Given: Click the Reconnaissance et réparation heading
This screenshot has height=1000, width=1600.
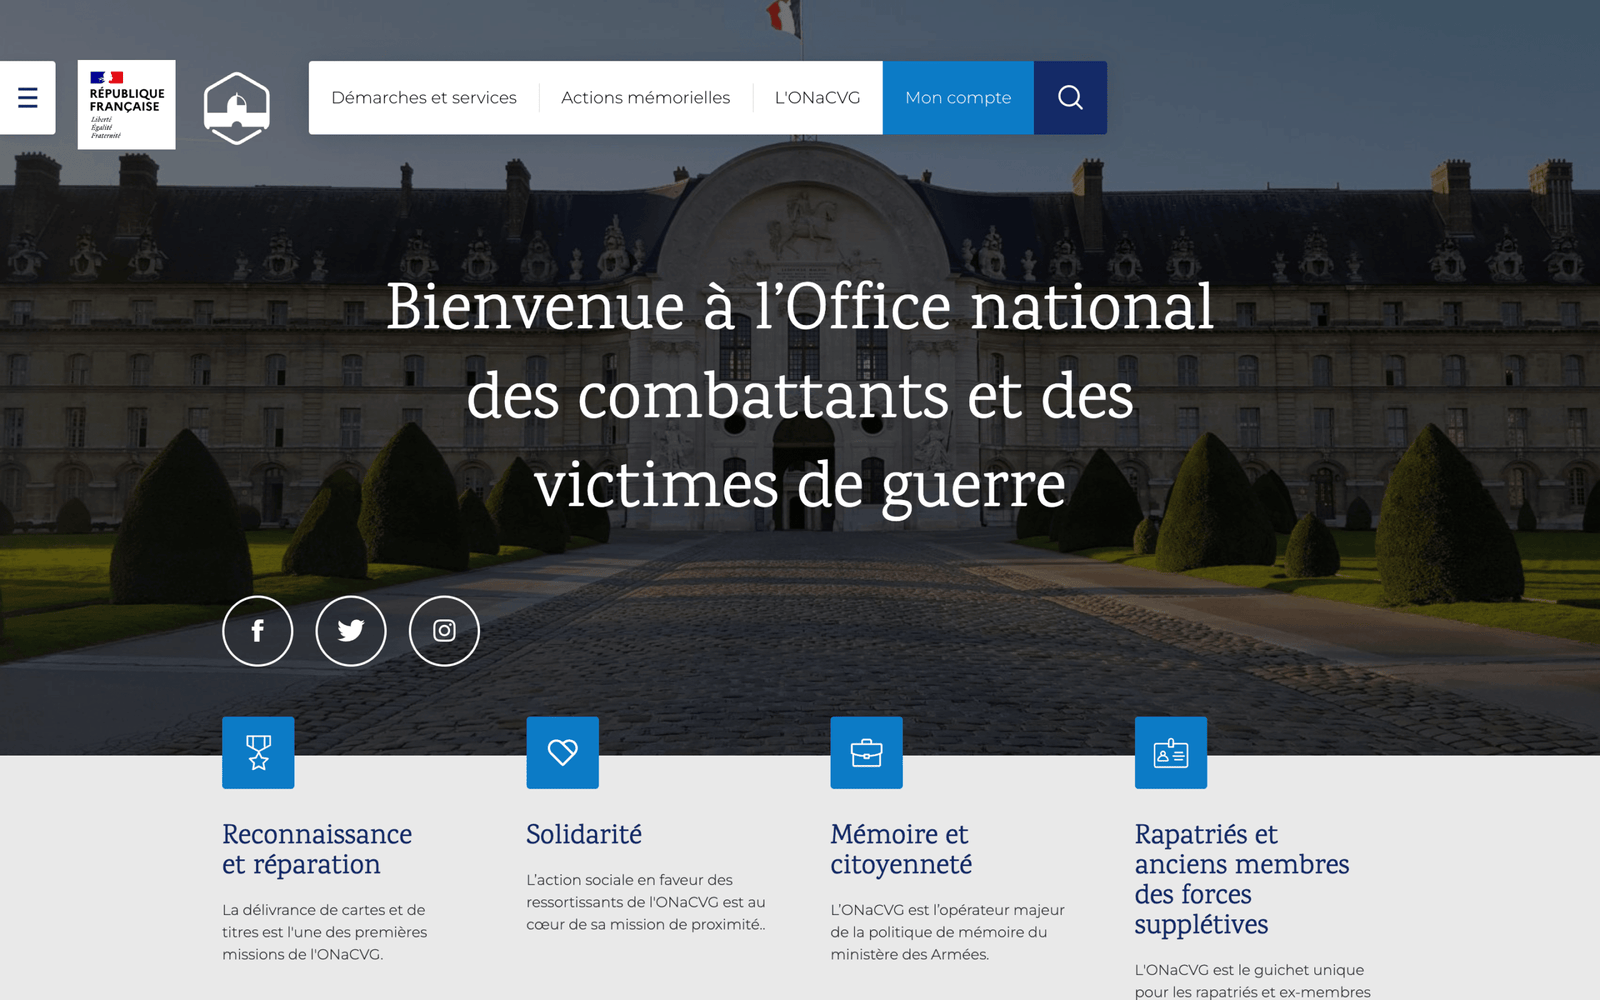Looking at the screenshot, I should [x=317, y=849].
